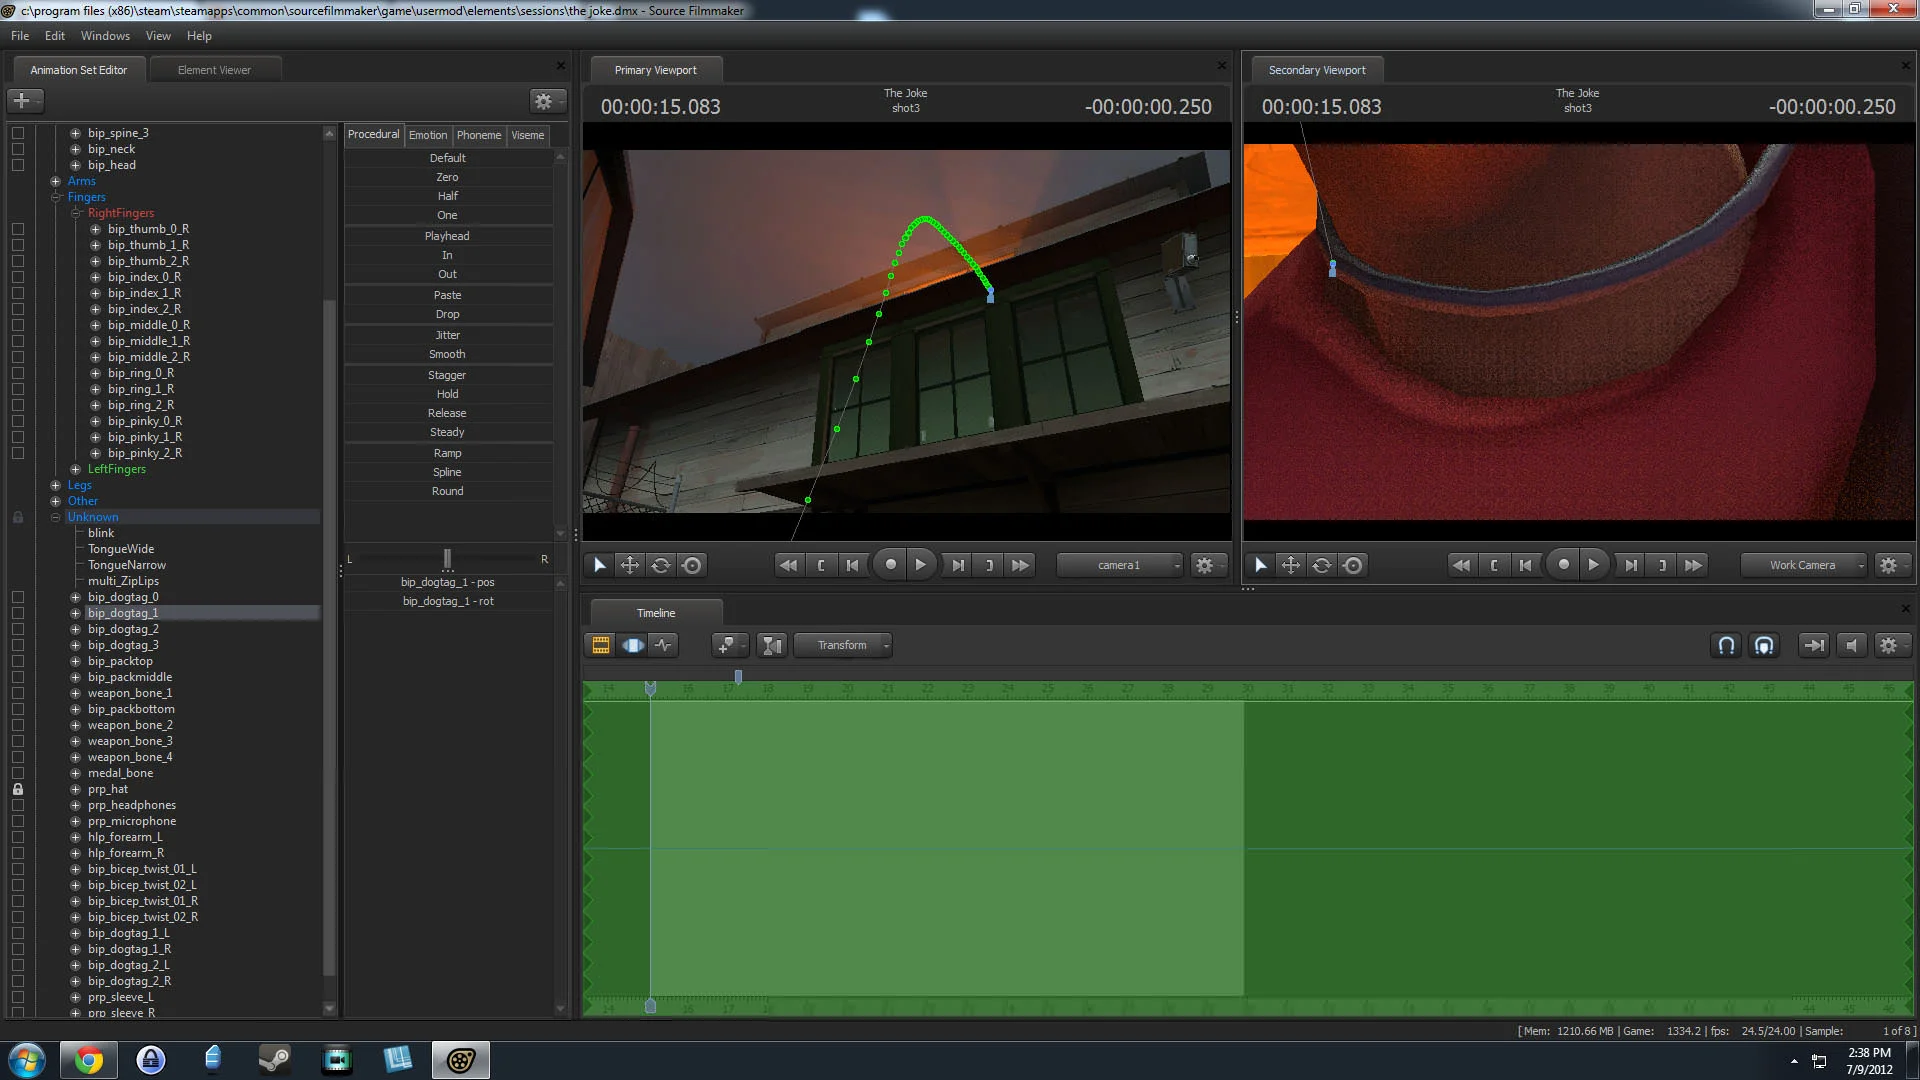Viewport: 1920px width, 1080px height.
Task: Switch to motion editor mode in timeline
Action: click(x=632, y=645)
